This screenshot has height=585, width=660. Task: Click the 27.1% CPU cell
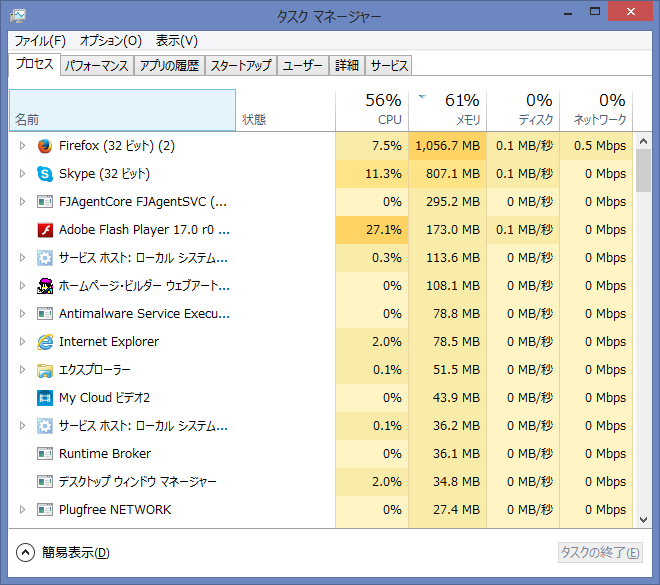[x=372, y=230]
